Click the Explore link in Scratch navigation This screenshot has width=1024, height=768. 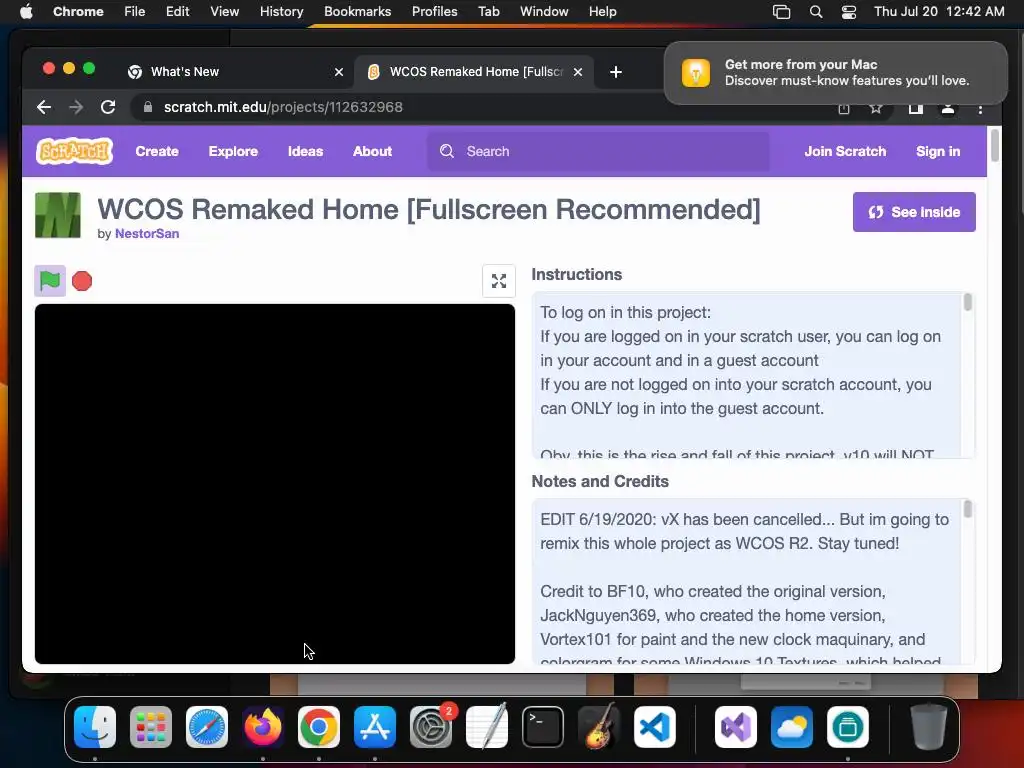pyautogui.click(x=233, y=151)
